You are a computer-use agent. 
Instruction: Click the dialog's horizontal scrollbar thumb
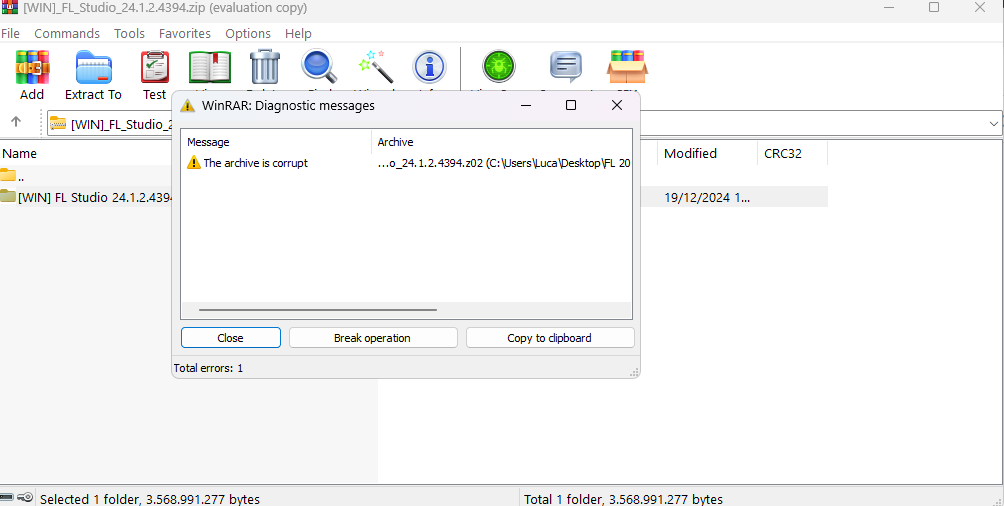pos(318,310)
